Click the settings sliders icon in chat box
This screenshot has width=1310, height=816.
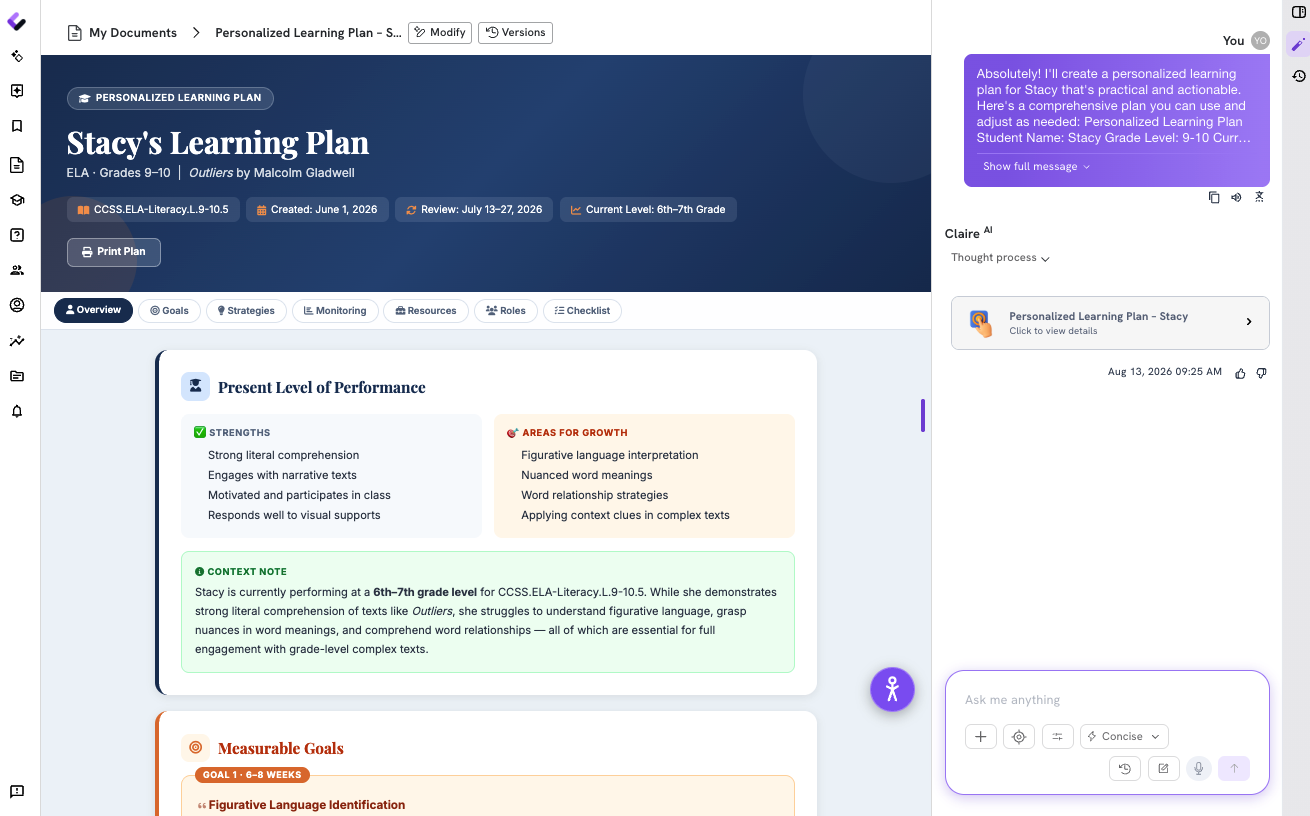[x=1057, y=736]
